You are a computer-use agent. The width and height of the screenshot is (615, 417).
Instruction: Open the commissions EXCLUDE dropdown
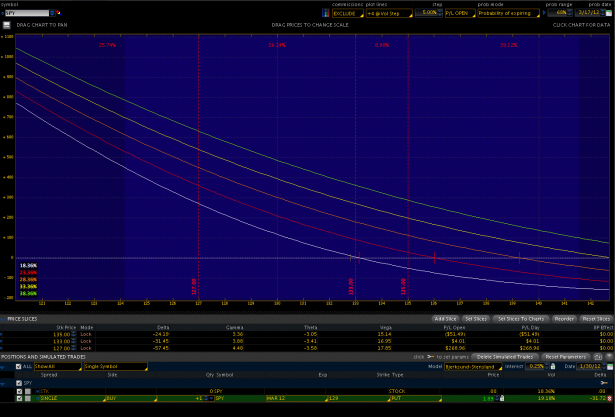[x=345, y=13]
